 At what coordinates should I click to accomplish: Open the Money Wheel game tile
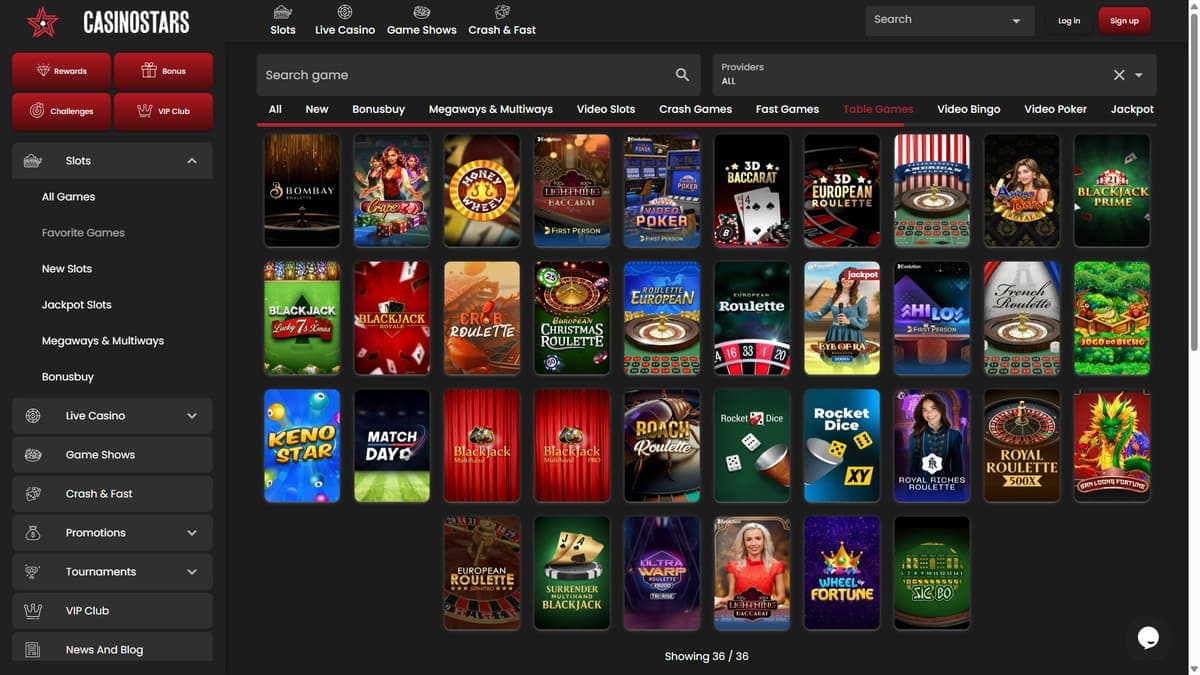coord(482,190)
